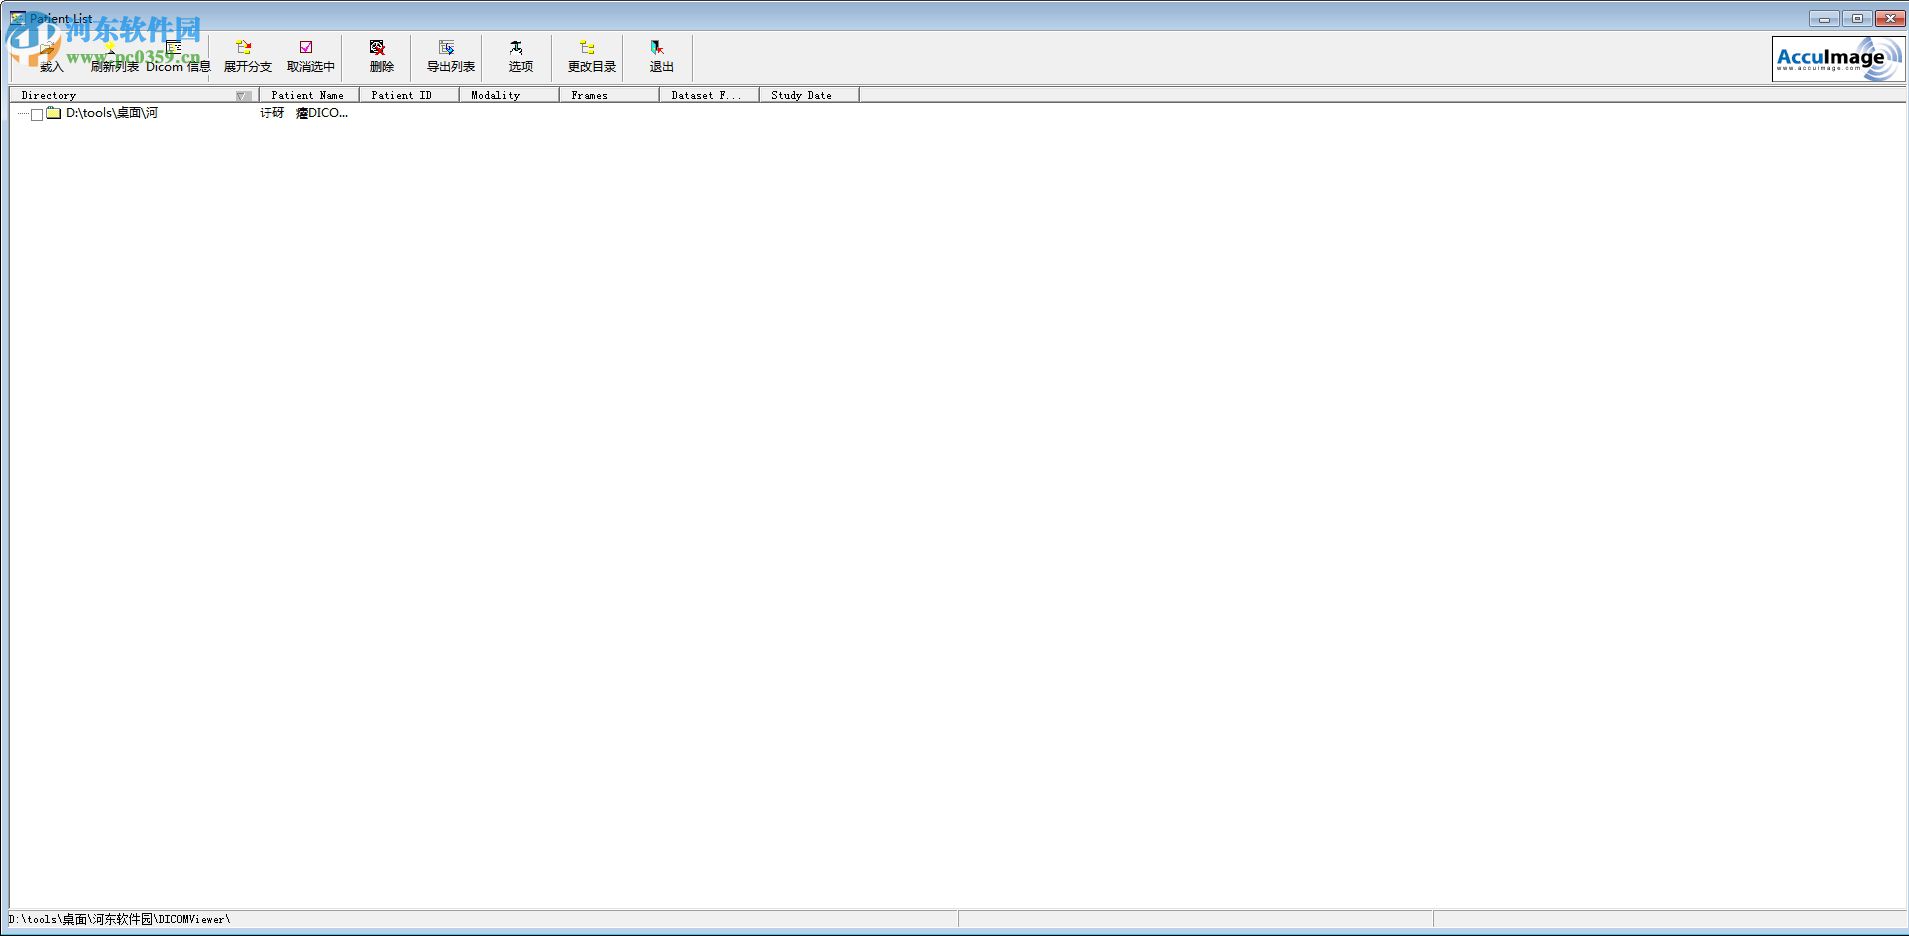
Task: Clear selection with 取消选中
Action: (310, 56)
